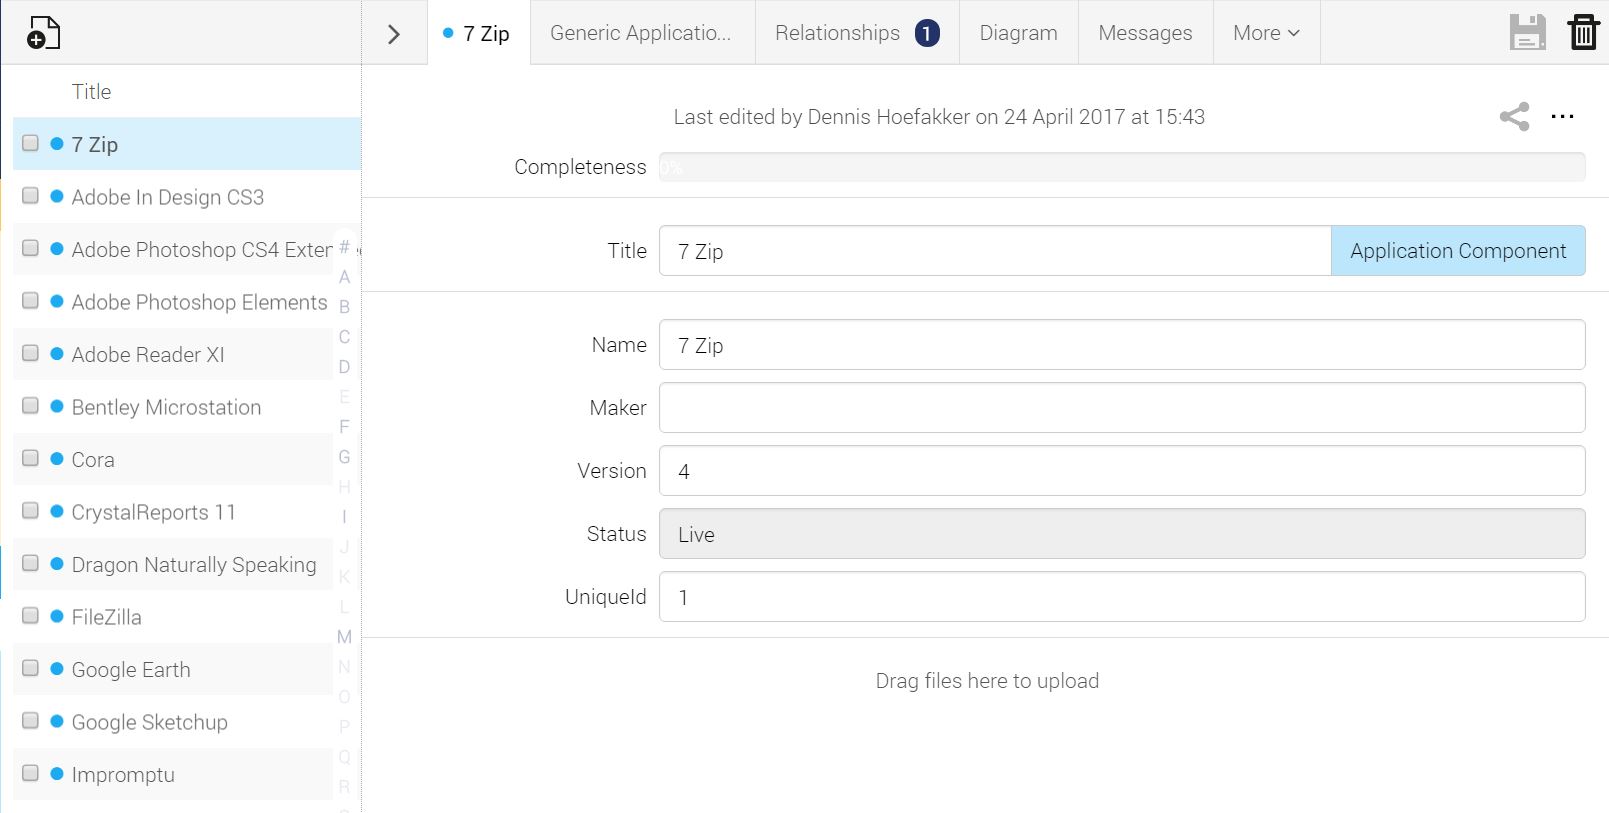Jump to letter F in index
The width and height of the screenshot is (1609, 813).
tap(344, 427)
